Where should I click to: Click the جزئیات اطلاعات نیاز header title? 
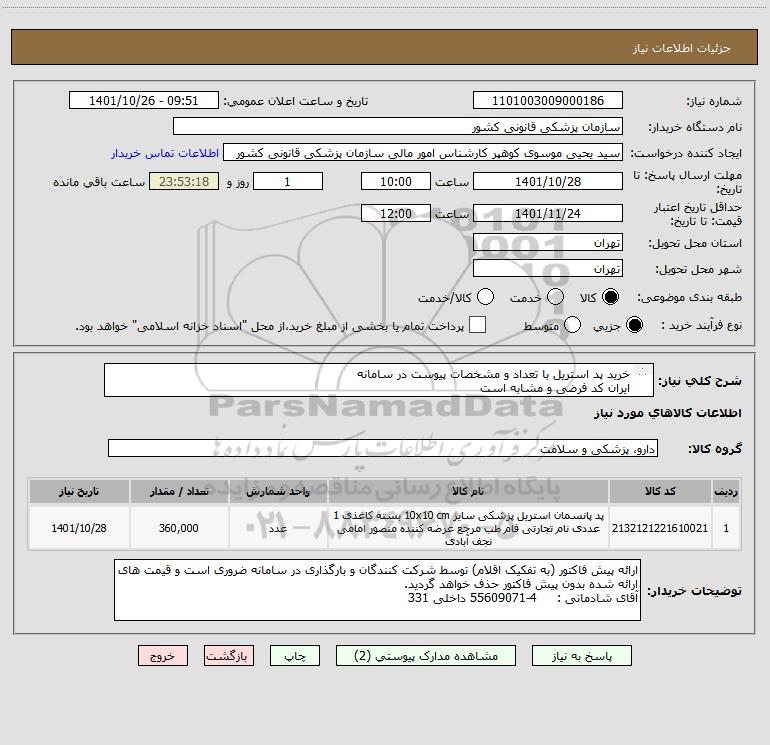tap(682, 48)
